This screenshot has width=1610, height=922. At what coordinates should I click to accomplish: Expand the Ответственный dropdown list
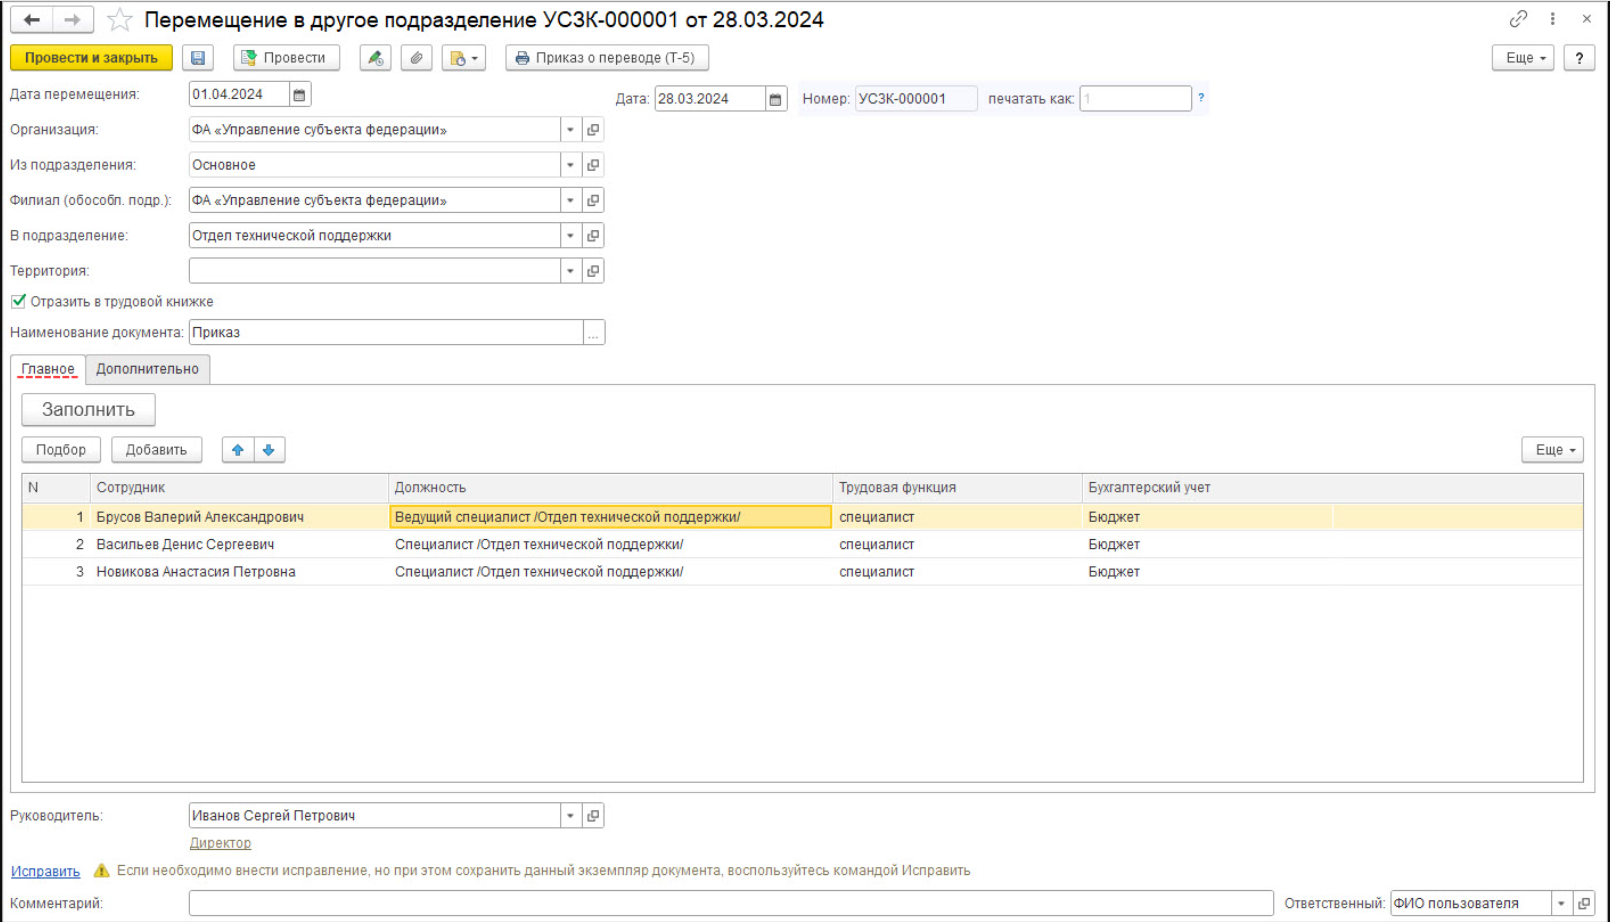[x=1561, y=903]
